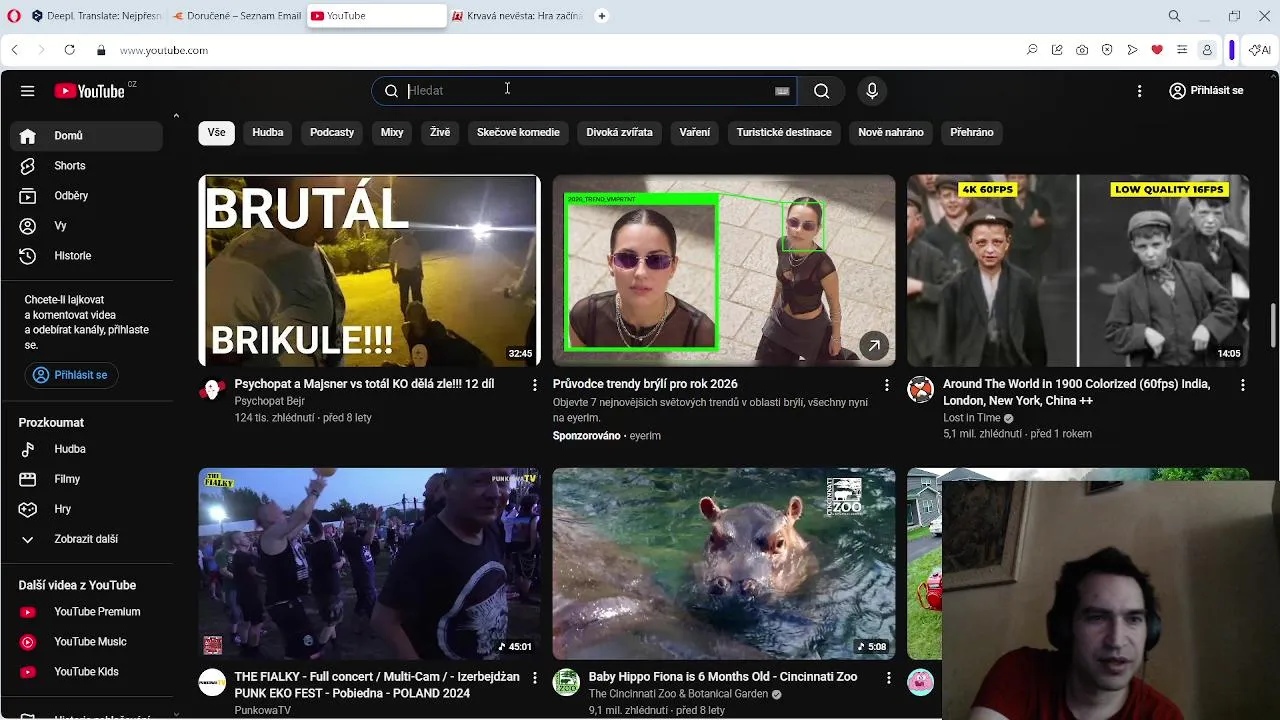Open more options for Baby Hippo Fiona video
Screen dimensions: 1280x720
click(x=888, y=678)
